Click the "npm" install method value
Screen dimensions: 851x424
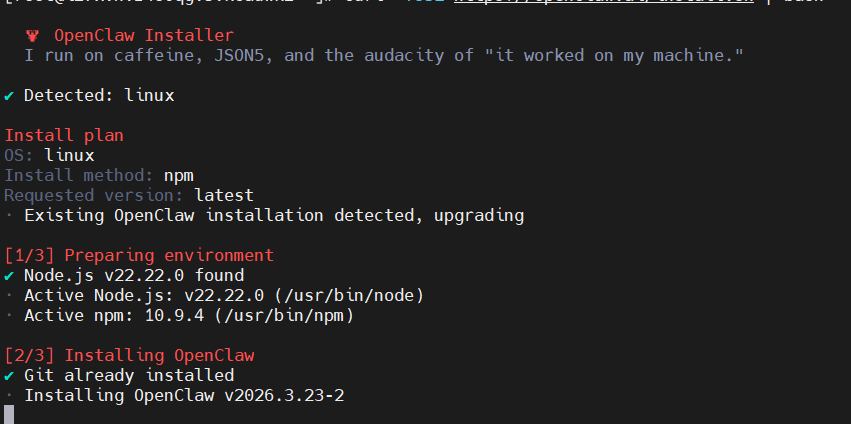pos(179,175)
